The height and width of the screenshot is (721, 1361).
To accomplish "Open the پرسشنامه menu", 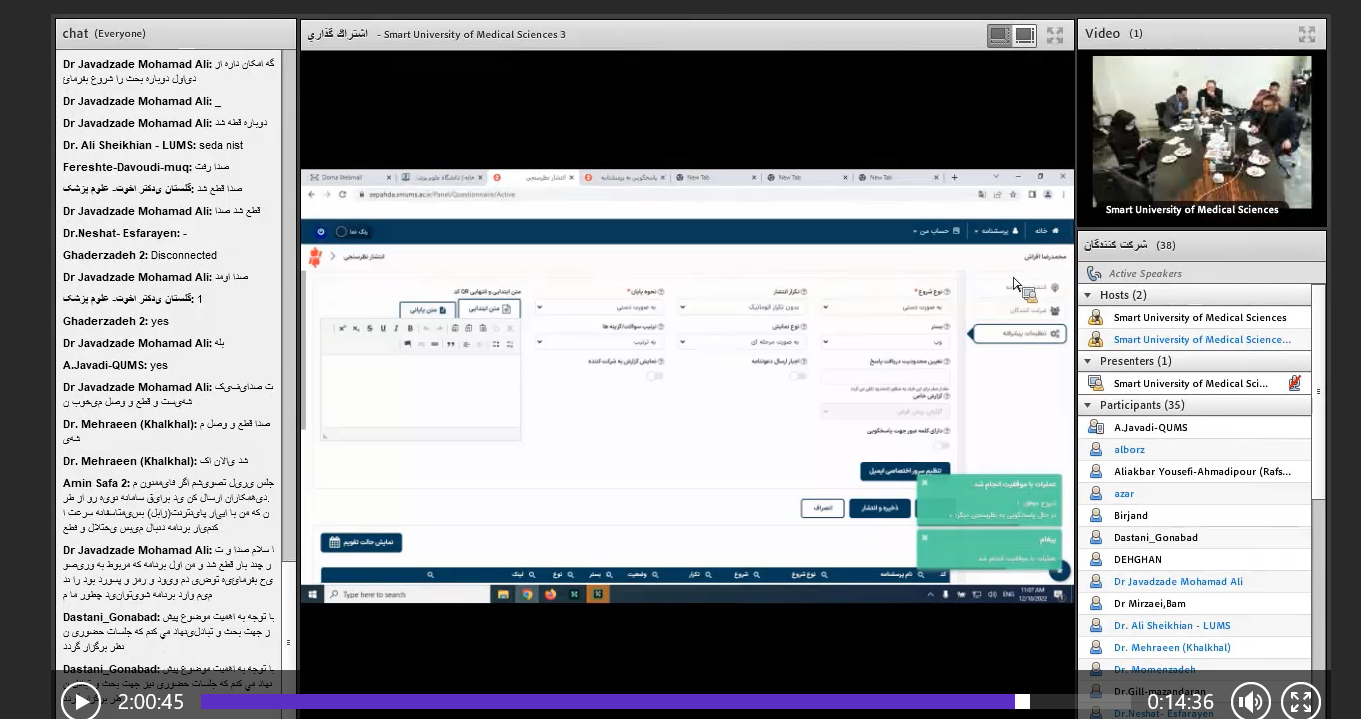I will (x=998, y=231).
